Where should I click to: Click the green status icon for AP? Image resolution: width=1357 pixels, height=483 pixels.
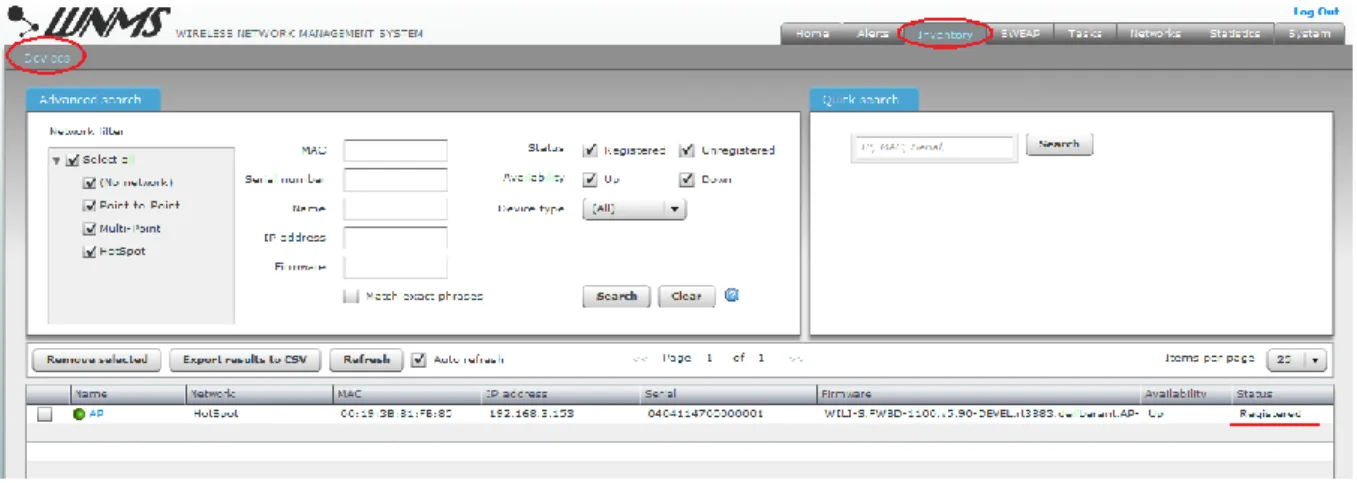[x=79, y=414]
